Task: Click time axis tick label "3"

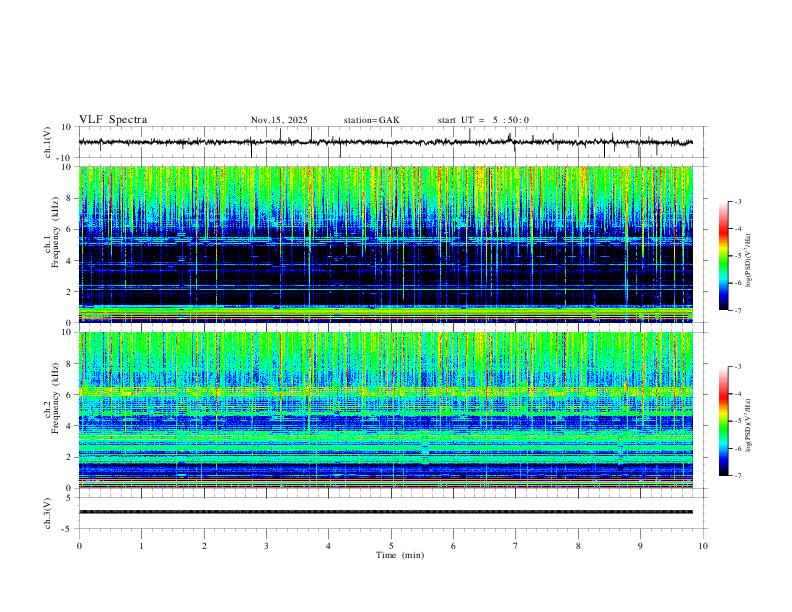Action: tap(266, 546)
